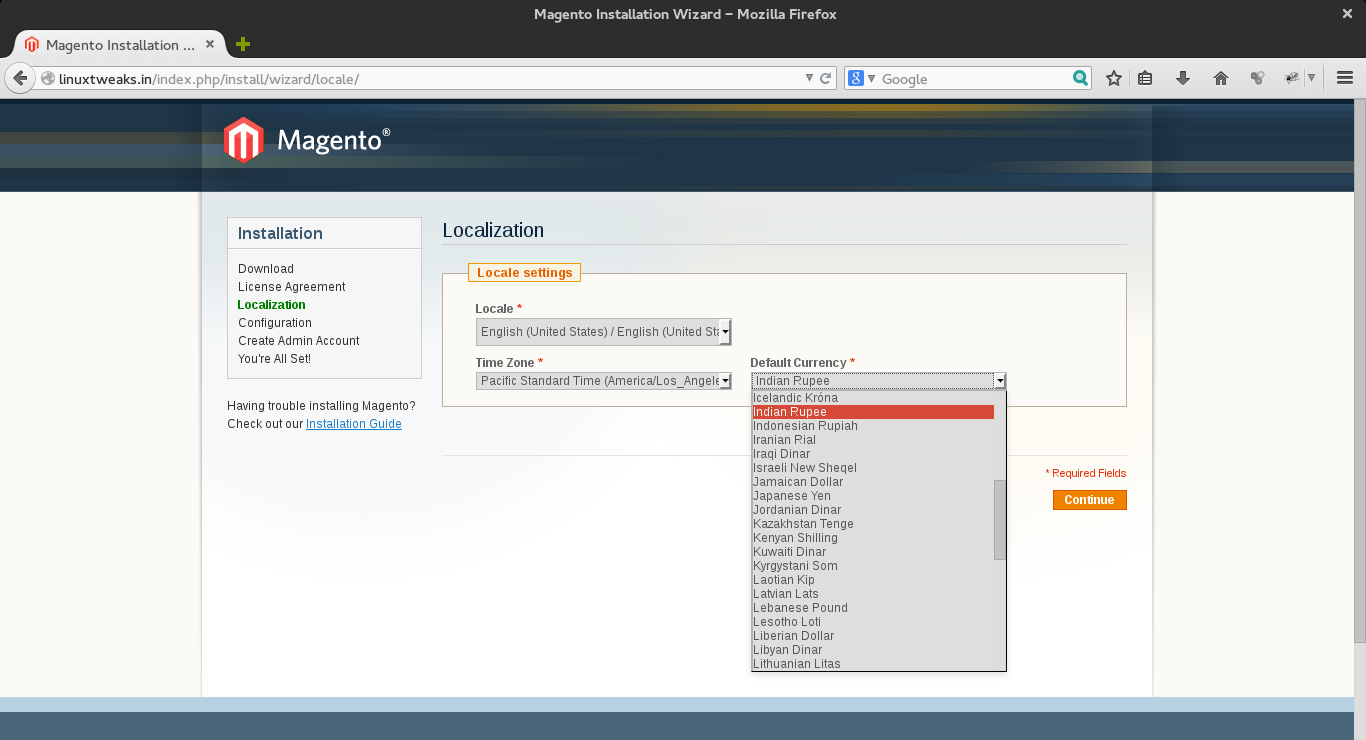This screenshot has width=1366, height=740.
Task: Click the currency list scrollbar thumb
Action: pyautogui.click(x=999, y=520)
